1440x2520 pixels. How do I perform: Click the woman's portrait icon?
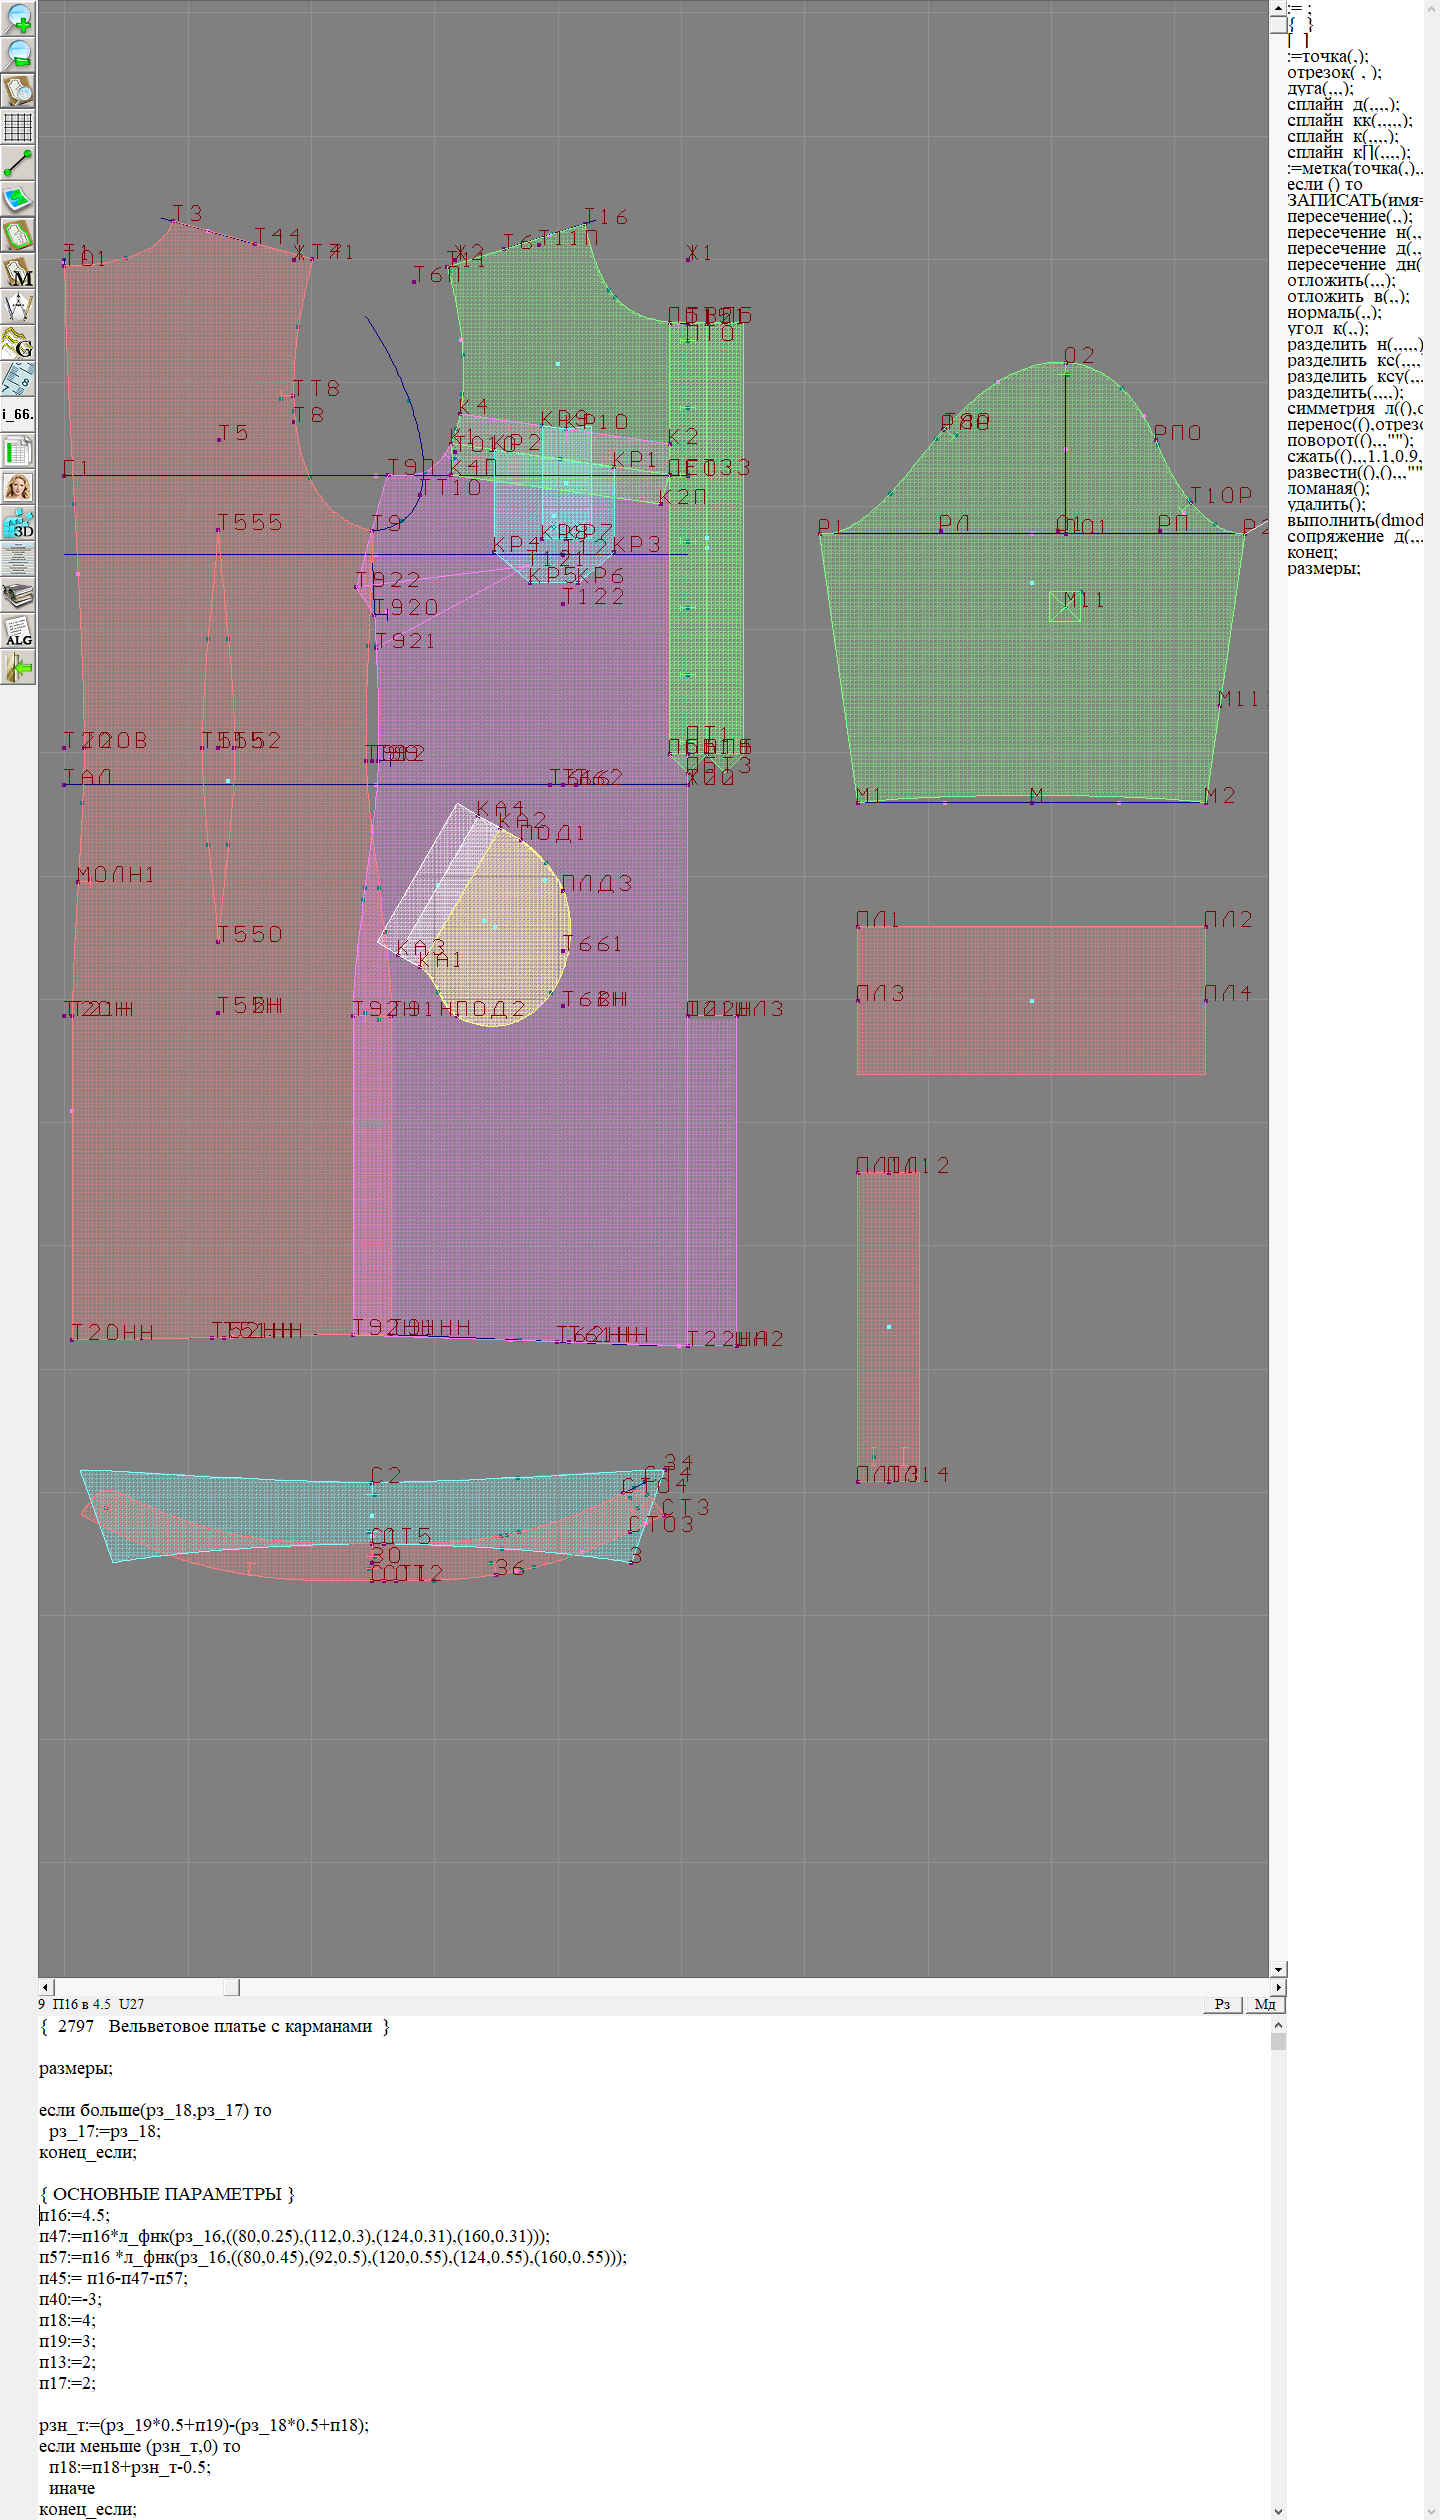click(x=18, y=487)
